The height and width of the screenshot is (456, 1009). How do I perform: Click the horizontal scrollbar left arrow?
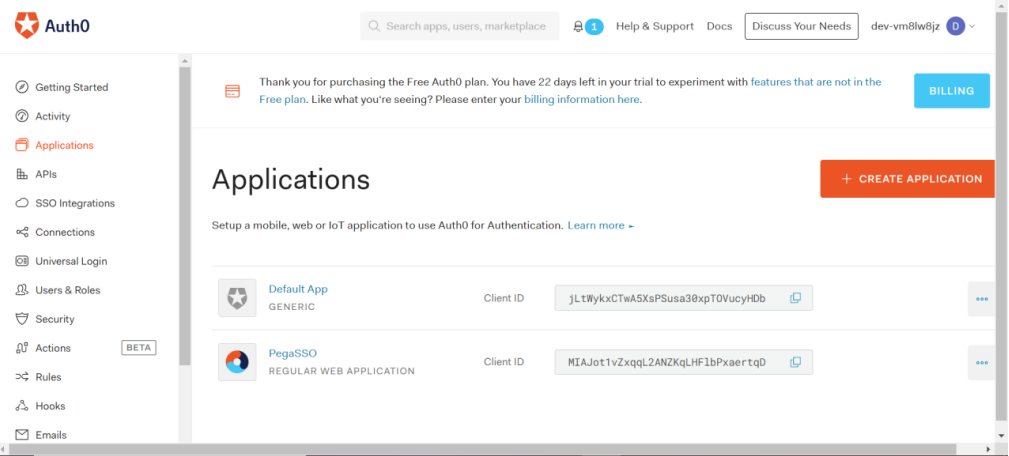coord(5,449)
